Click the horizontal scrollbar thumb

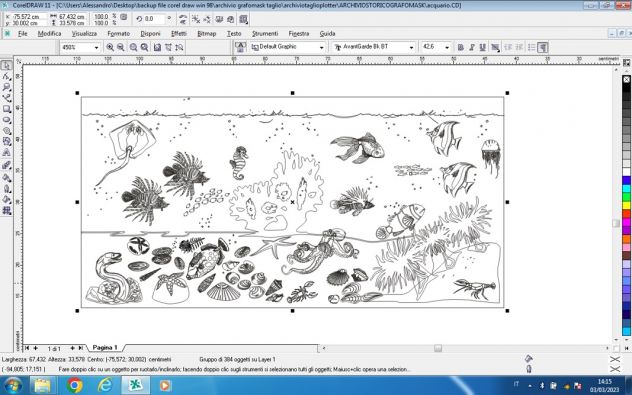[x=438, y=348]
